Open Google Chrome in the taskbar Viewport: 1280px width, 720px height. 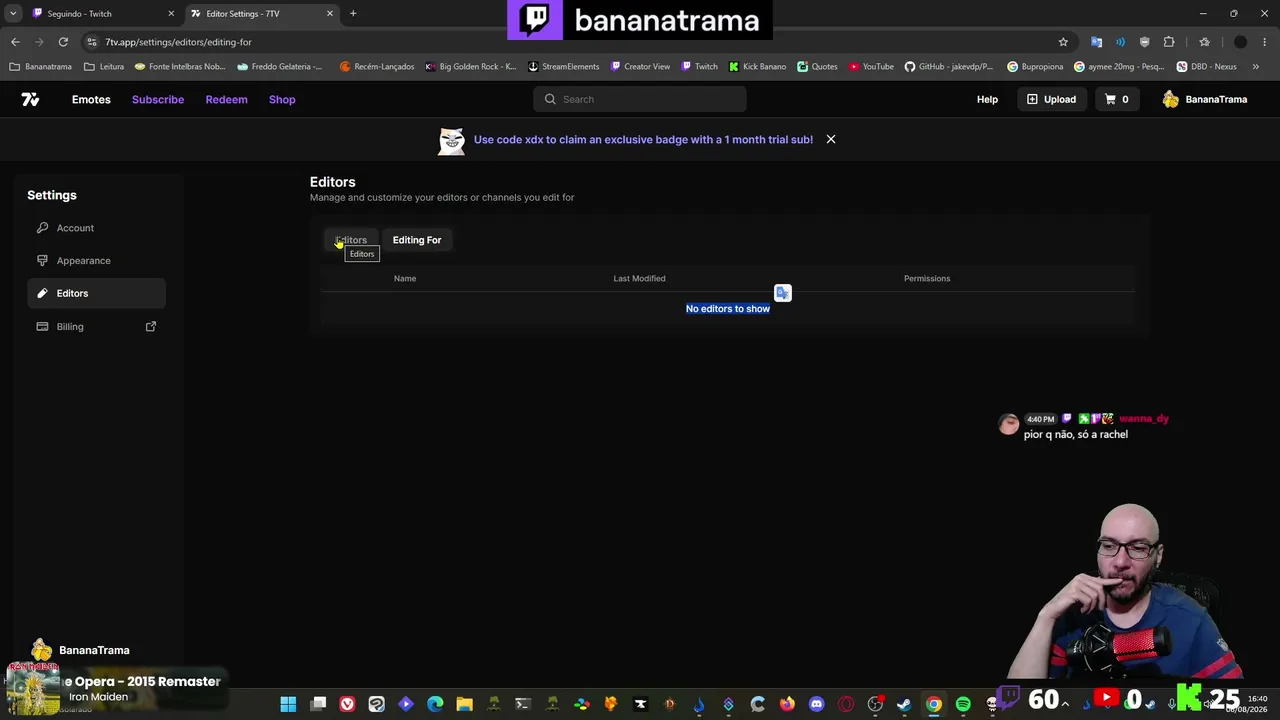point(933,704)
